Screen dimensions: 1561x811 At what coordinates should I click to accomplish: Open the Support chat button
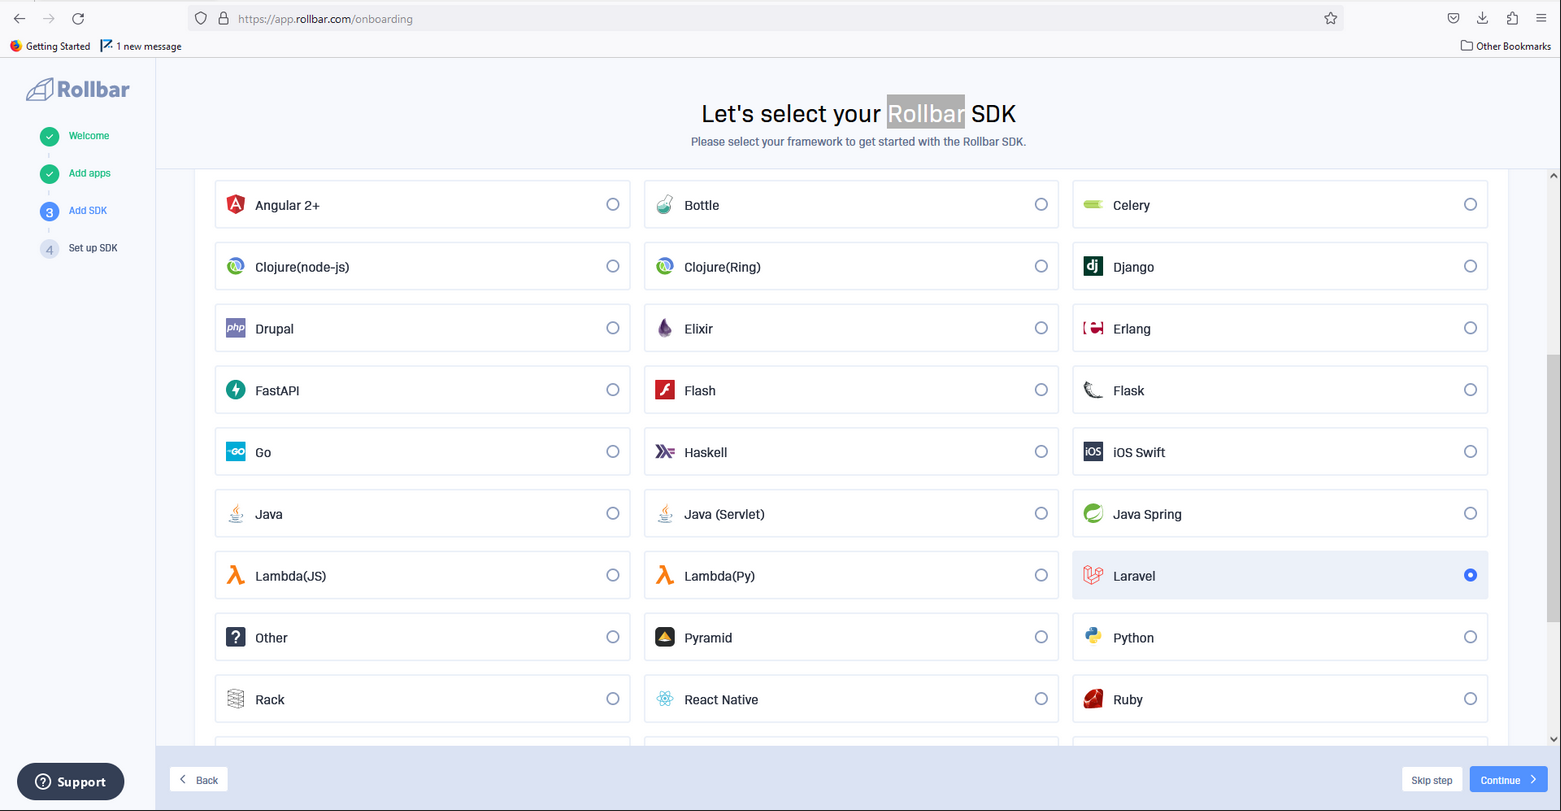coord(71,782)
